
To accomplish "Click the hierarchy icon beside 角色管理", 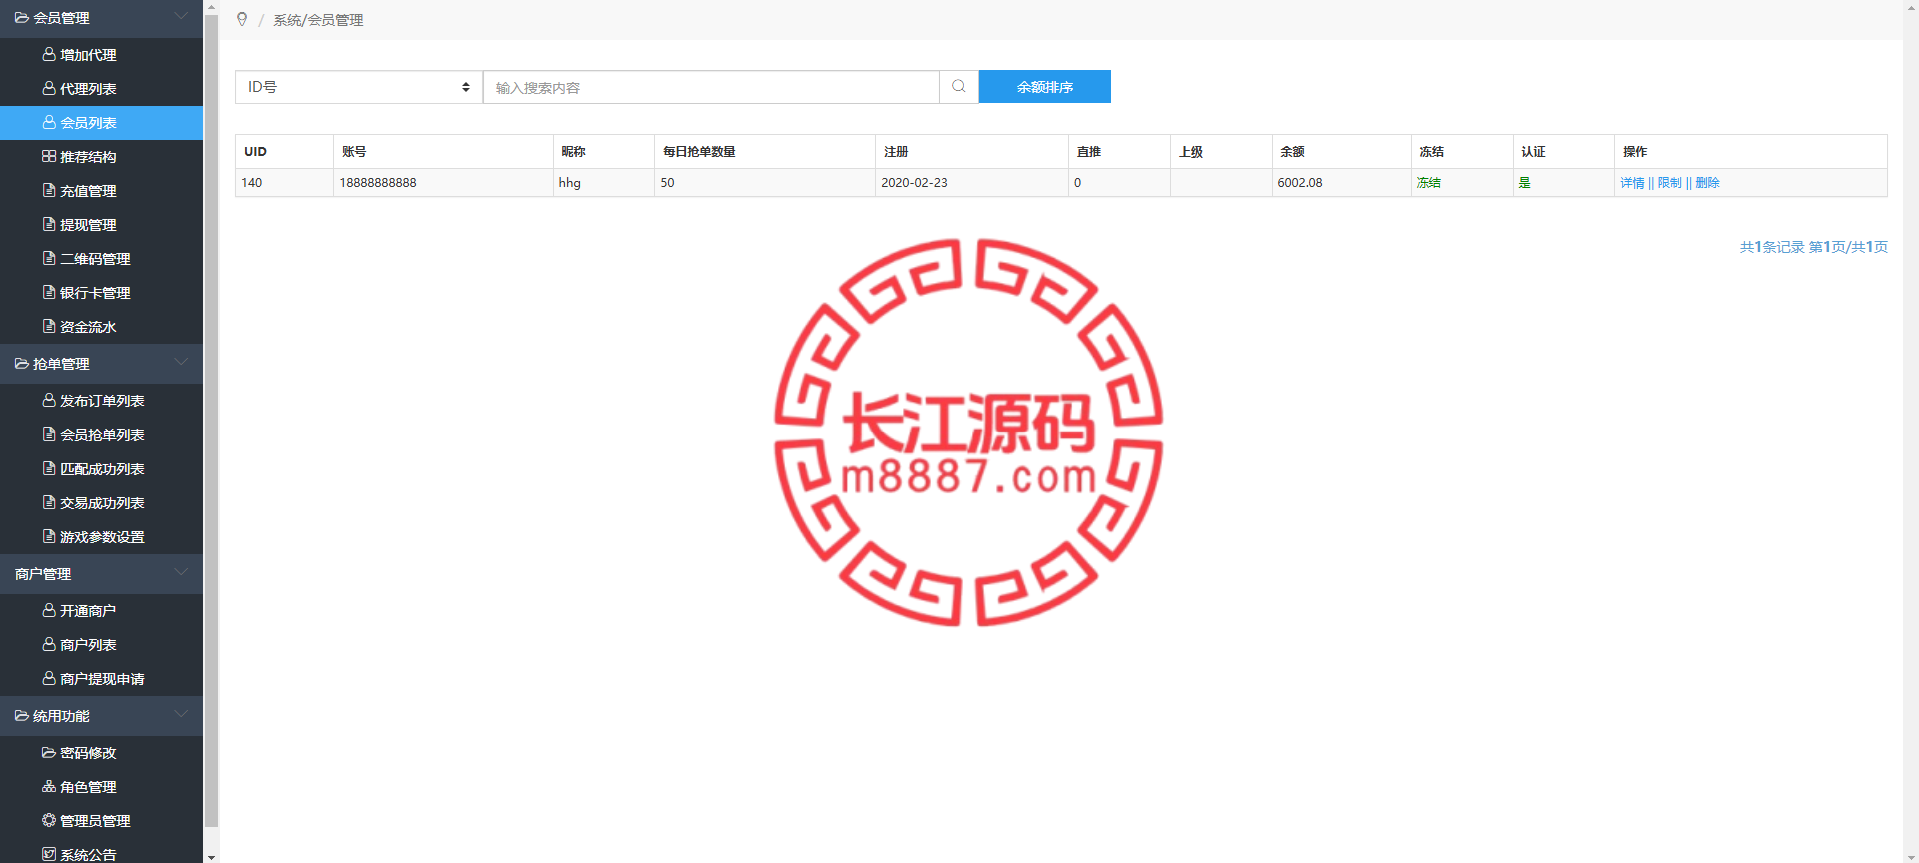I will pyautogui.click(x=48, y=786).
